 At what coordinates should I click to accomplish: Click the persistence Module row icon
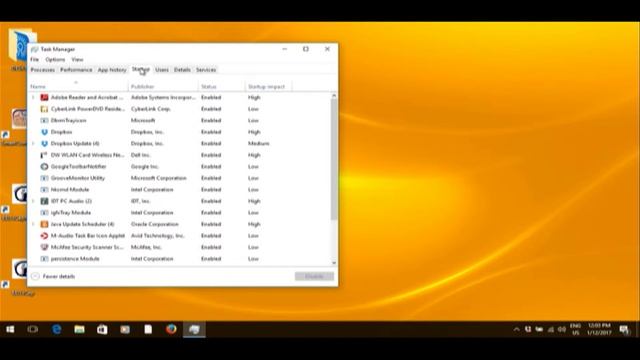[x=44, y=259]
